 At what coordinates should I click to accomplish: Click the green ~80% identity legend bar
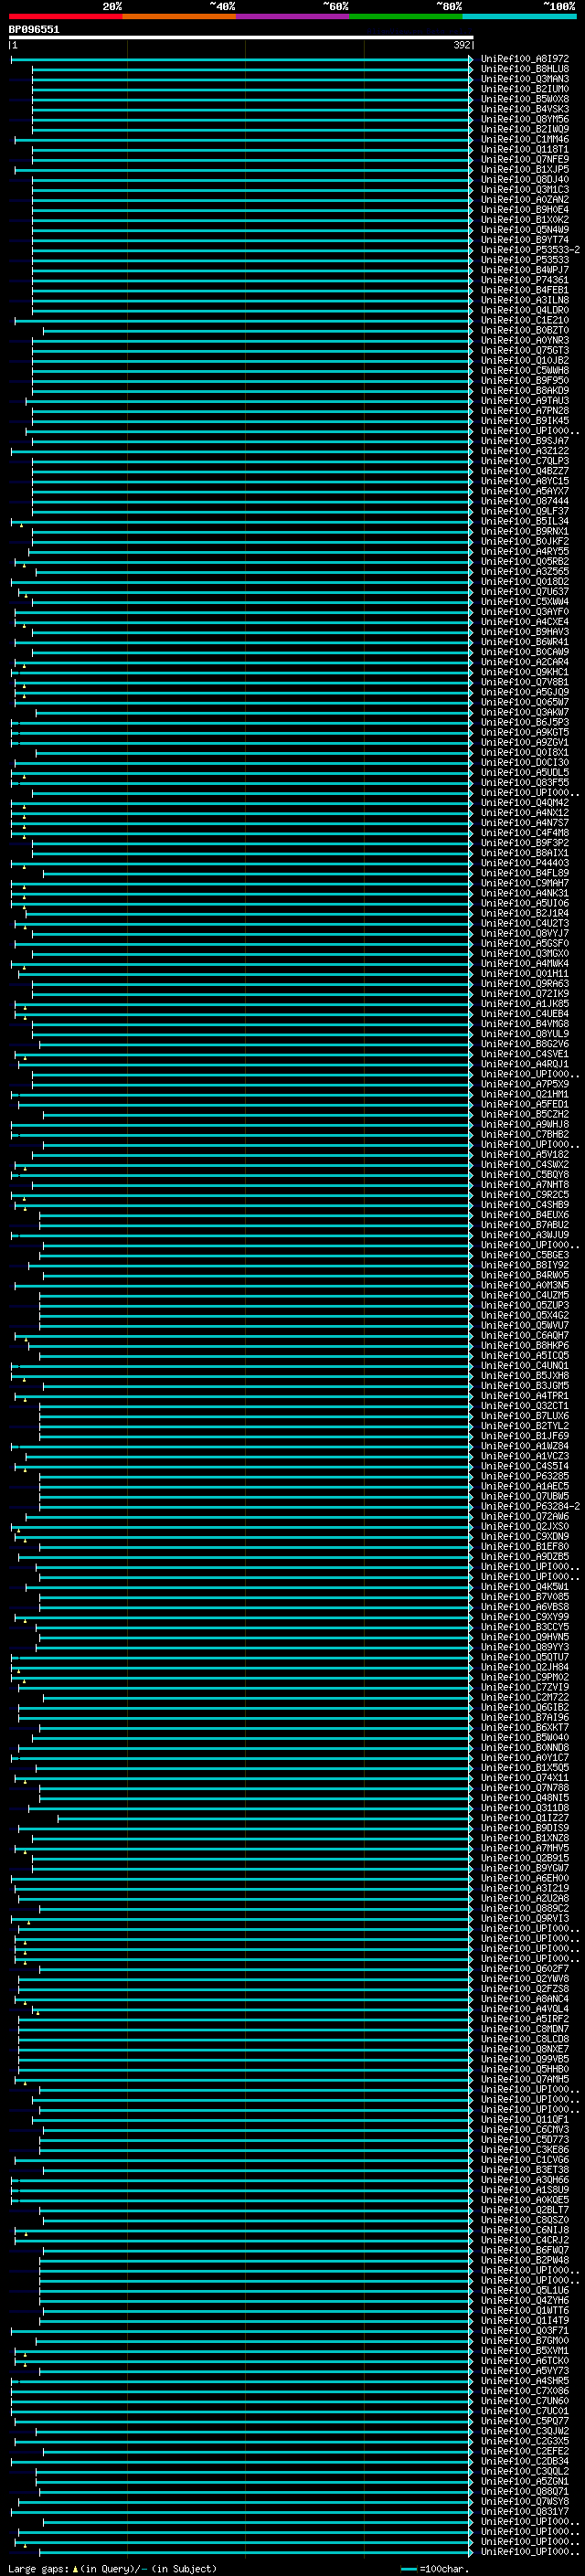click(x=406, y=16)
